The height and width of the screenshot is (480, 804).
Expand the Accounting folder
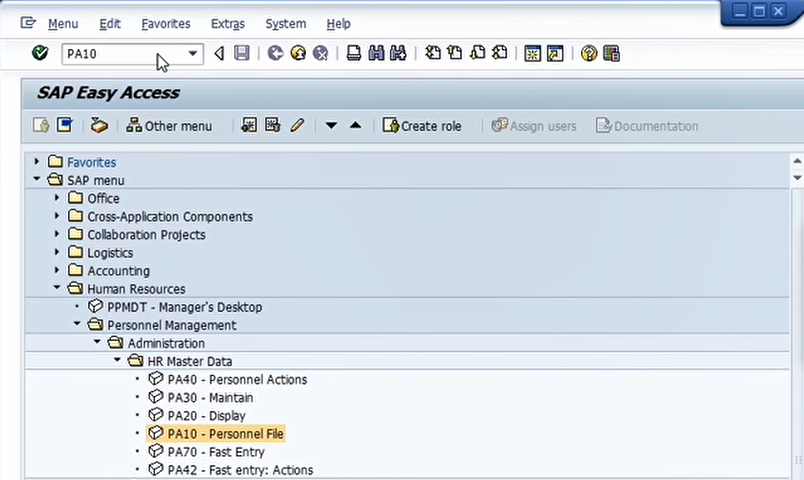pos(56,270)
